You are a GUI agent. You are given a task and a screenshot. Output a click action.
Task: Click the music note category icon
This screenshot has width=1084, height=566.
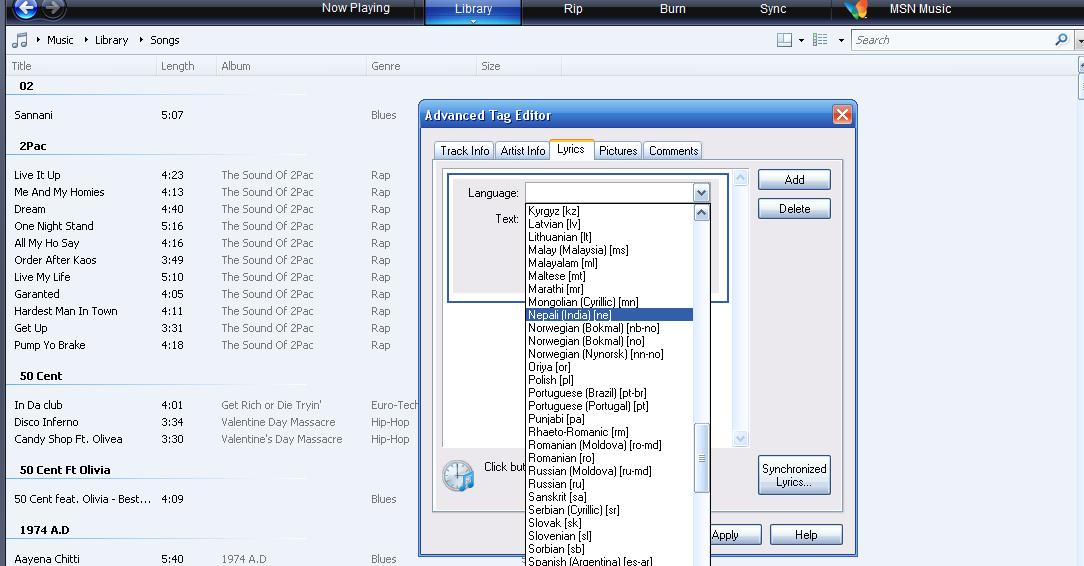[x=20, y=40]
